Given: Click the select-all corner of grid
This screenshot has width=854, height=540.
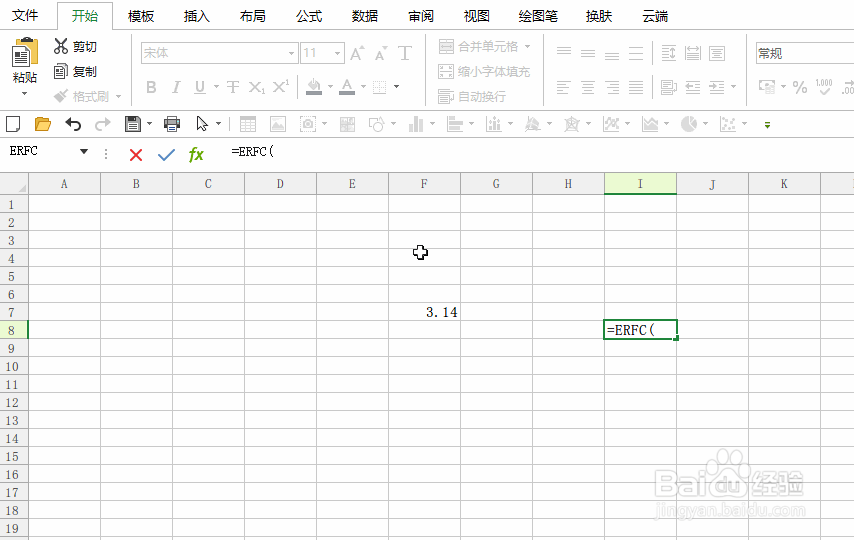Looking at the screenshot, I should (x=14, y=184).
